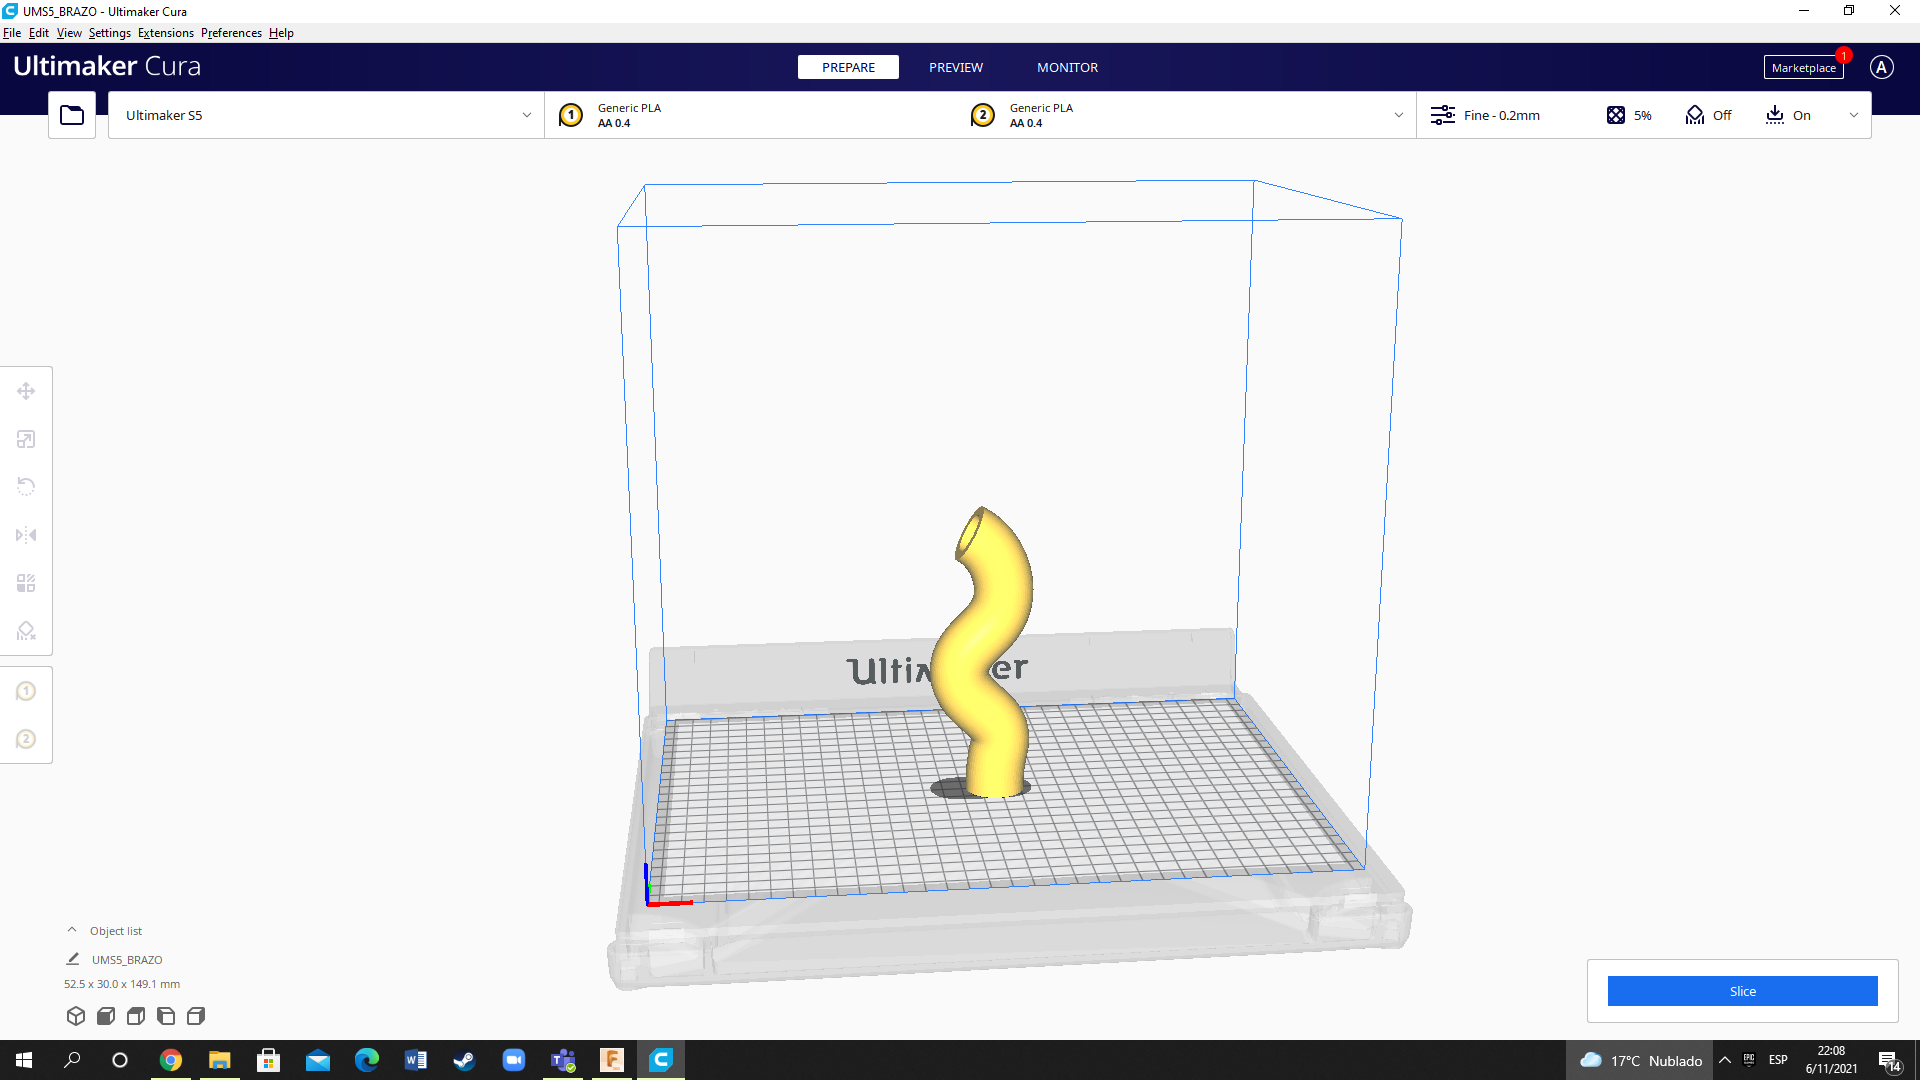Switch to the PREPARE stage
Image resolution: width=1920 pixels, height=1080 pixels.
click(x=848, y=67)
